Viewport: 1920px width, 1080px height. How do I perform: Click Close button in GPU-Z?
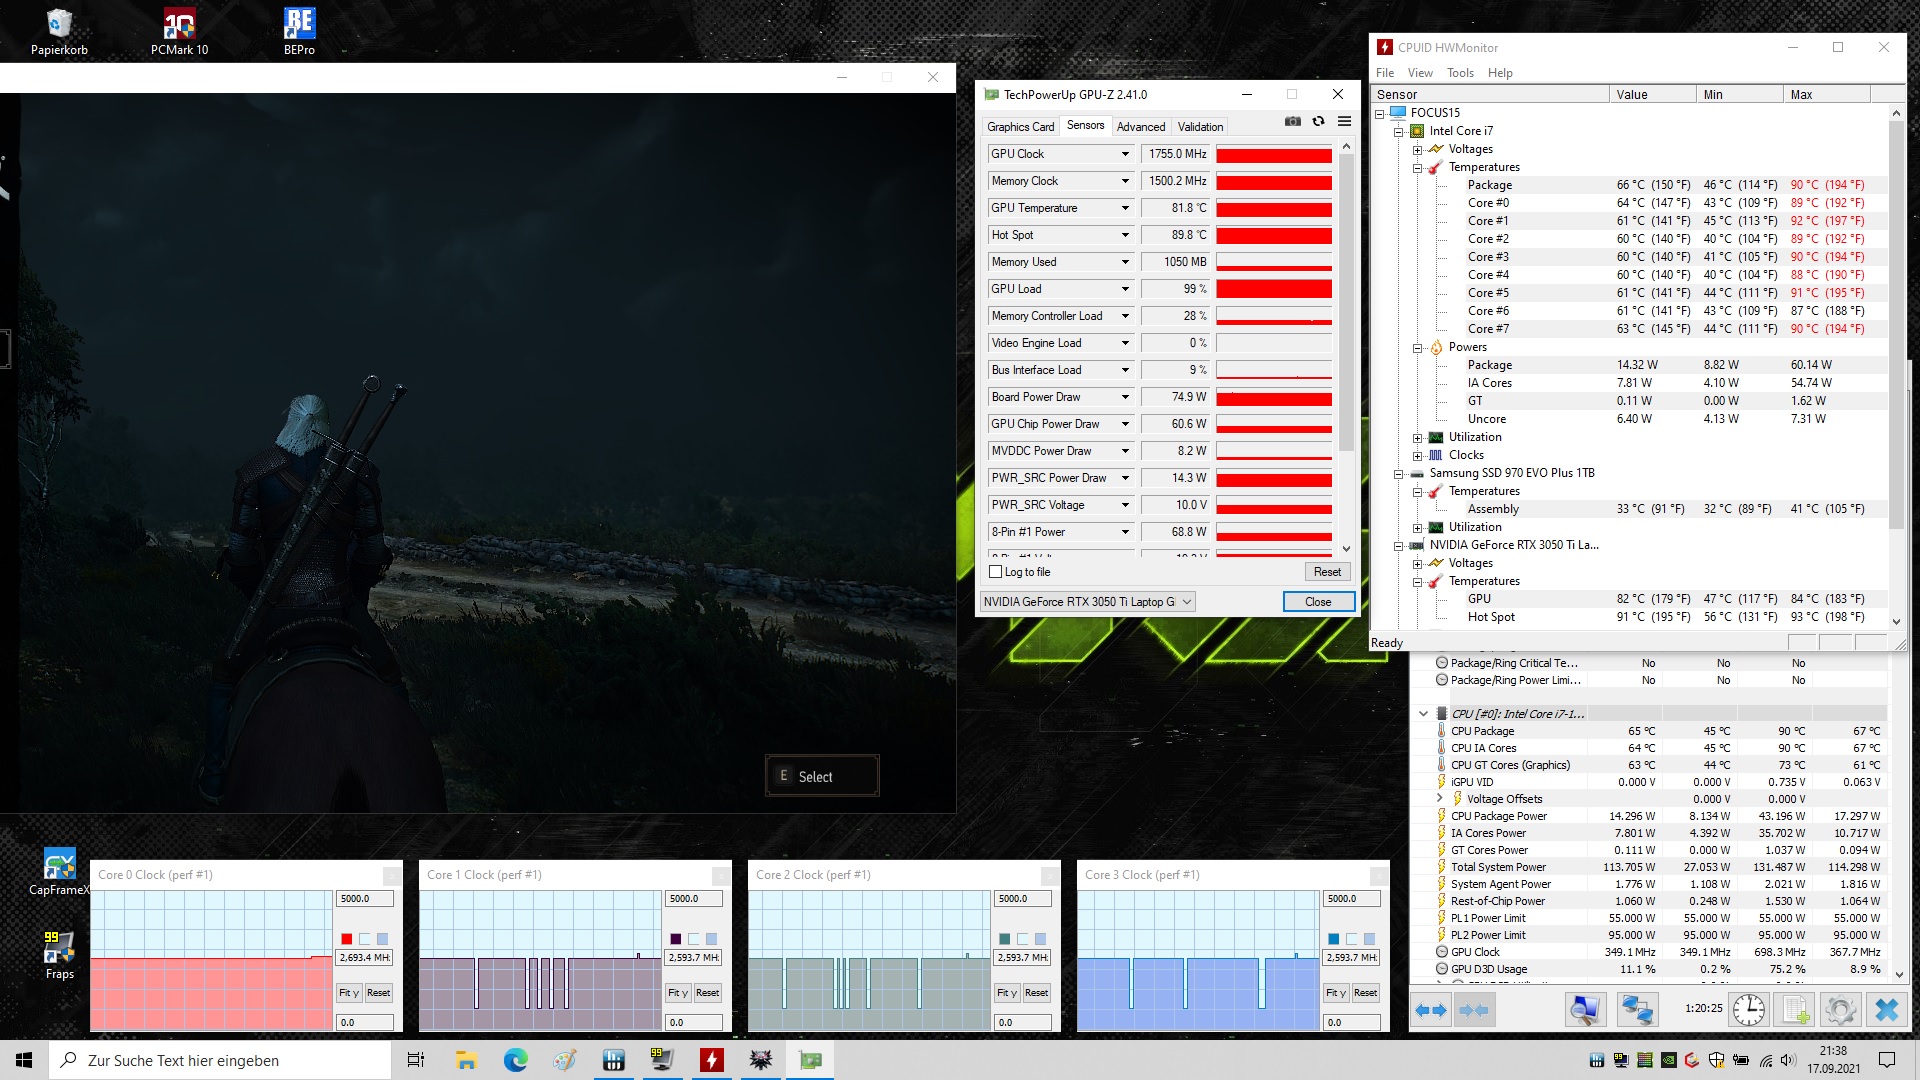coord(1318,602)
